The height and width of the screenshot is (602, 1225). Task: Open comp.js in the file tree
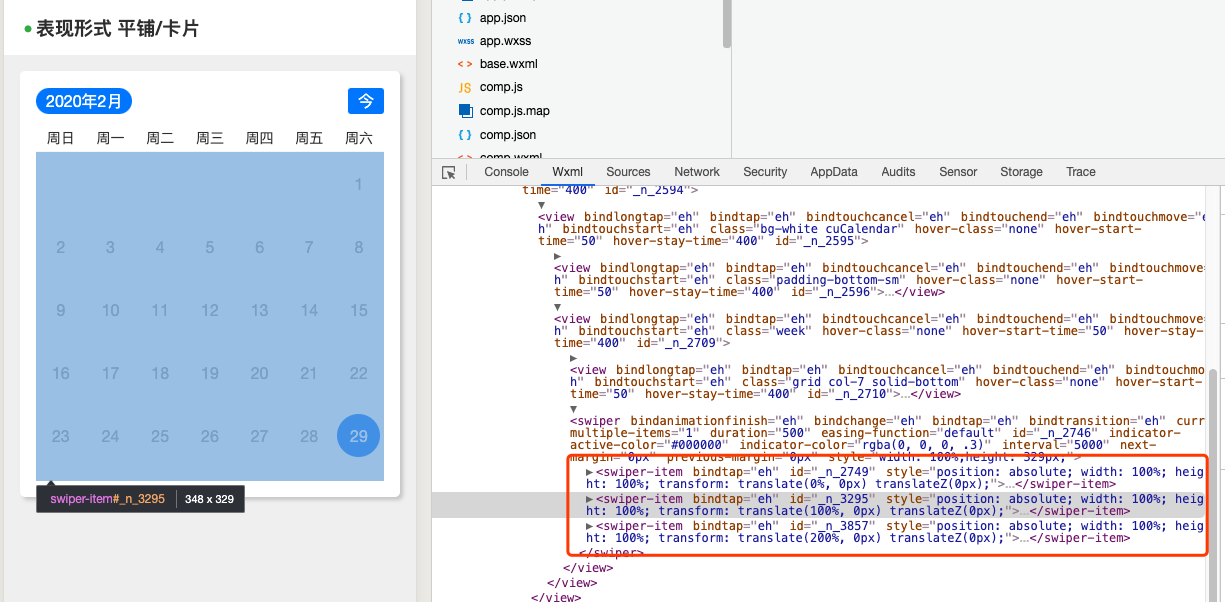click(501, 87)
